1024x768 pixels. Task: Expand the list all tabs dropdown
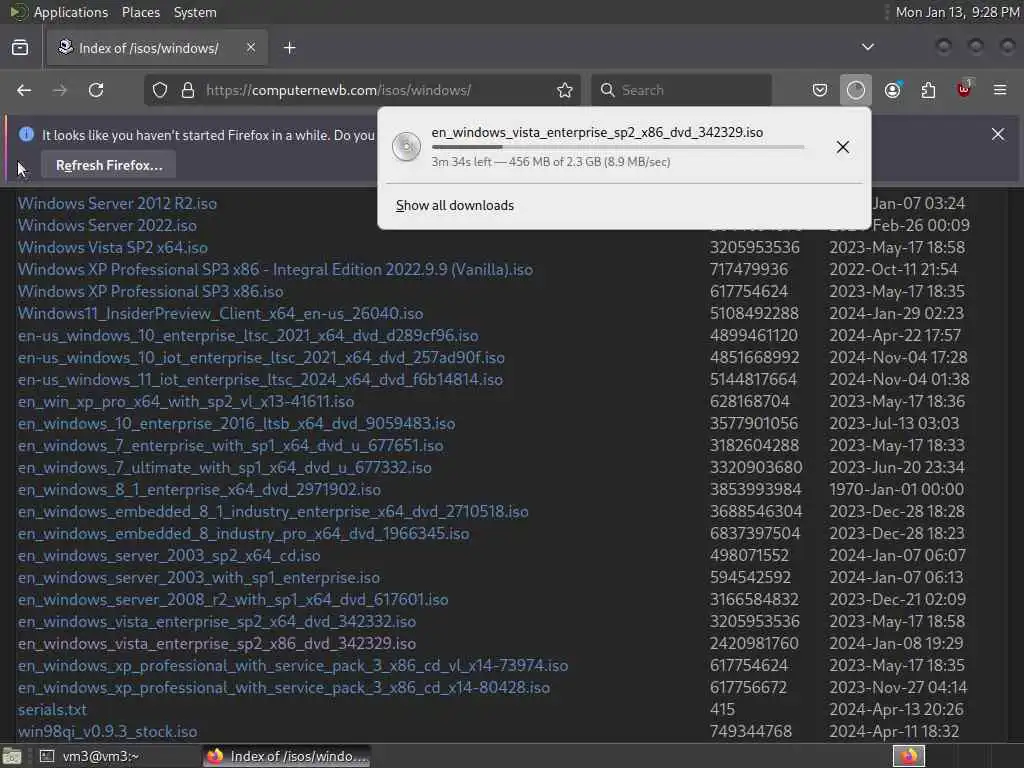tap(868, 47)
